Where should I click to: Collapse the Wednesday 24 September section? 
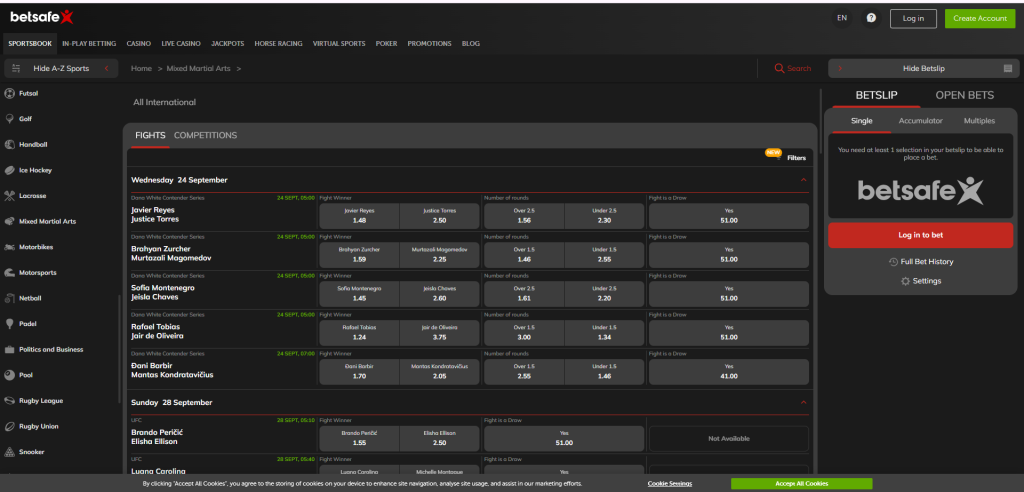tap(803, 180)
